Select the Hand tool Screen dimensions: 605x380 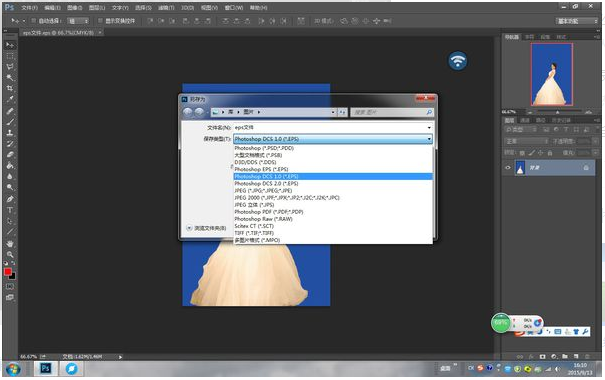10,244
